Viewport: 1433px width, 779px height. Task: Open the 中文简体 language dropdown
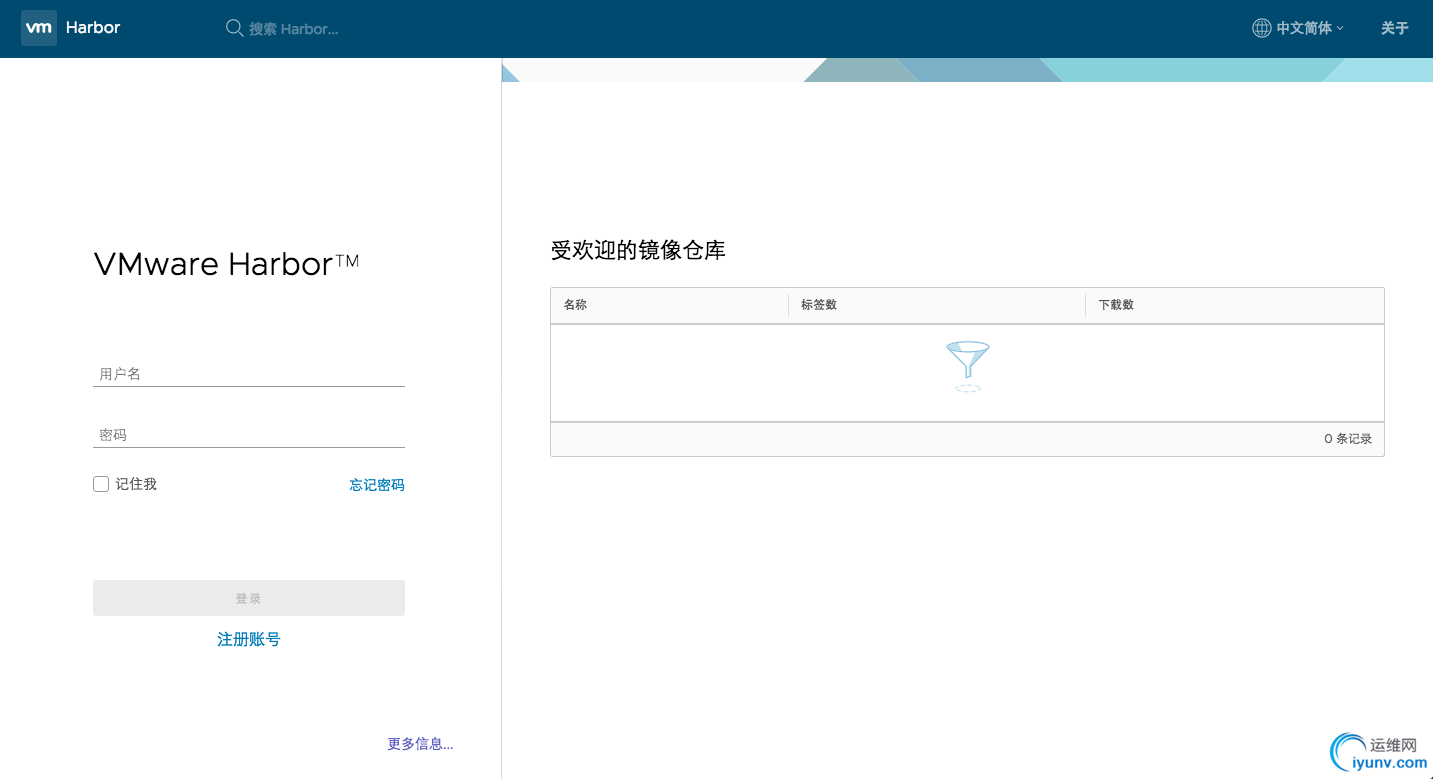pyautogui.click(x=1299, y=28)
